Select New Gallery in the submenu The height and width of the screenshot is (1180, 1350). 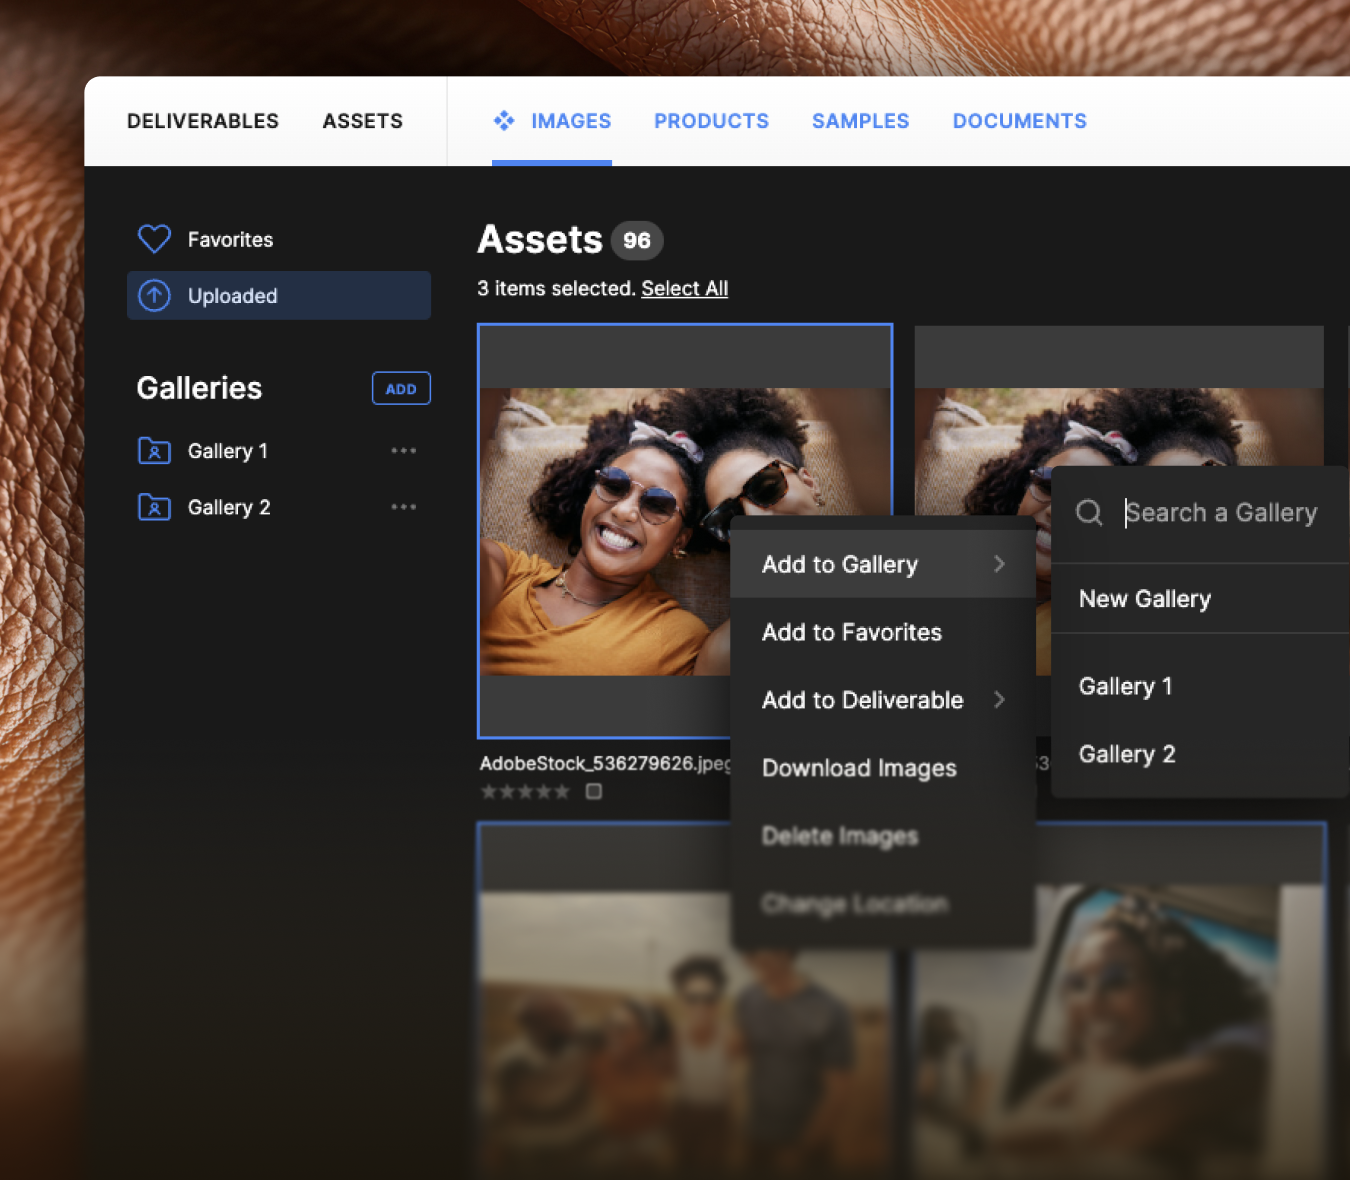[x=1144, y=599]
